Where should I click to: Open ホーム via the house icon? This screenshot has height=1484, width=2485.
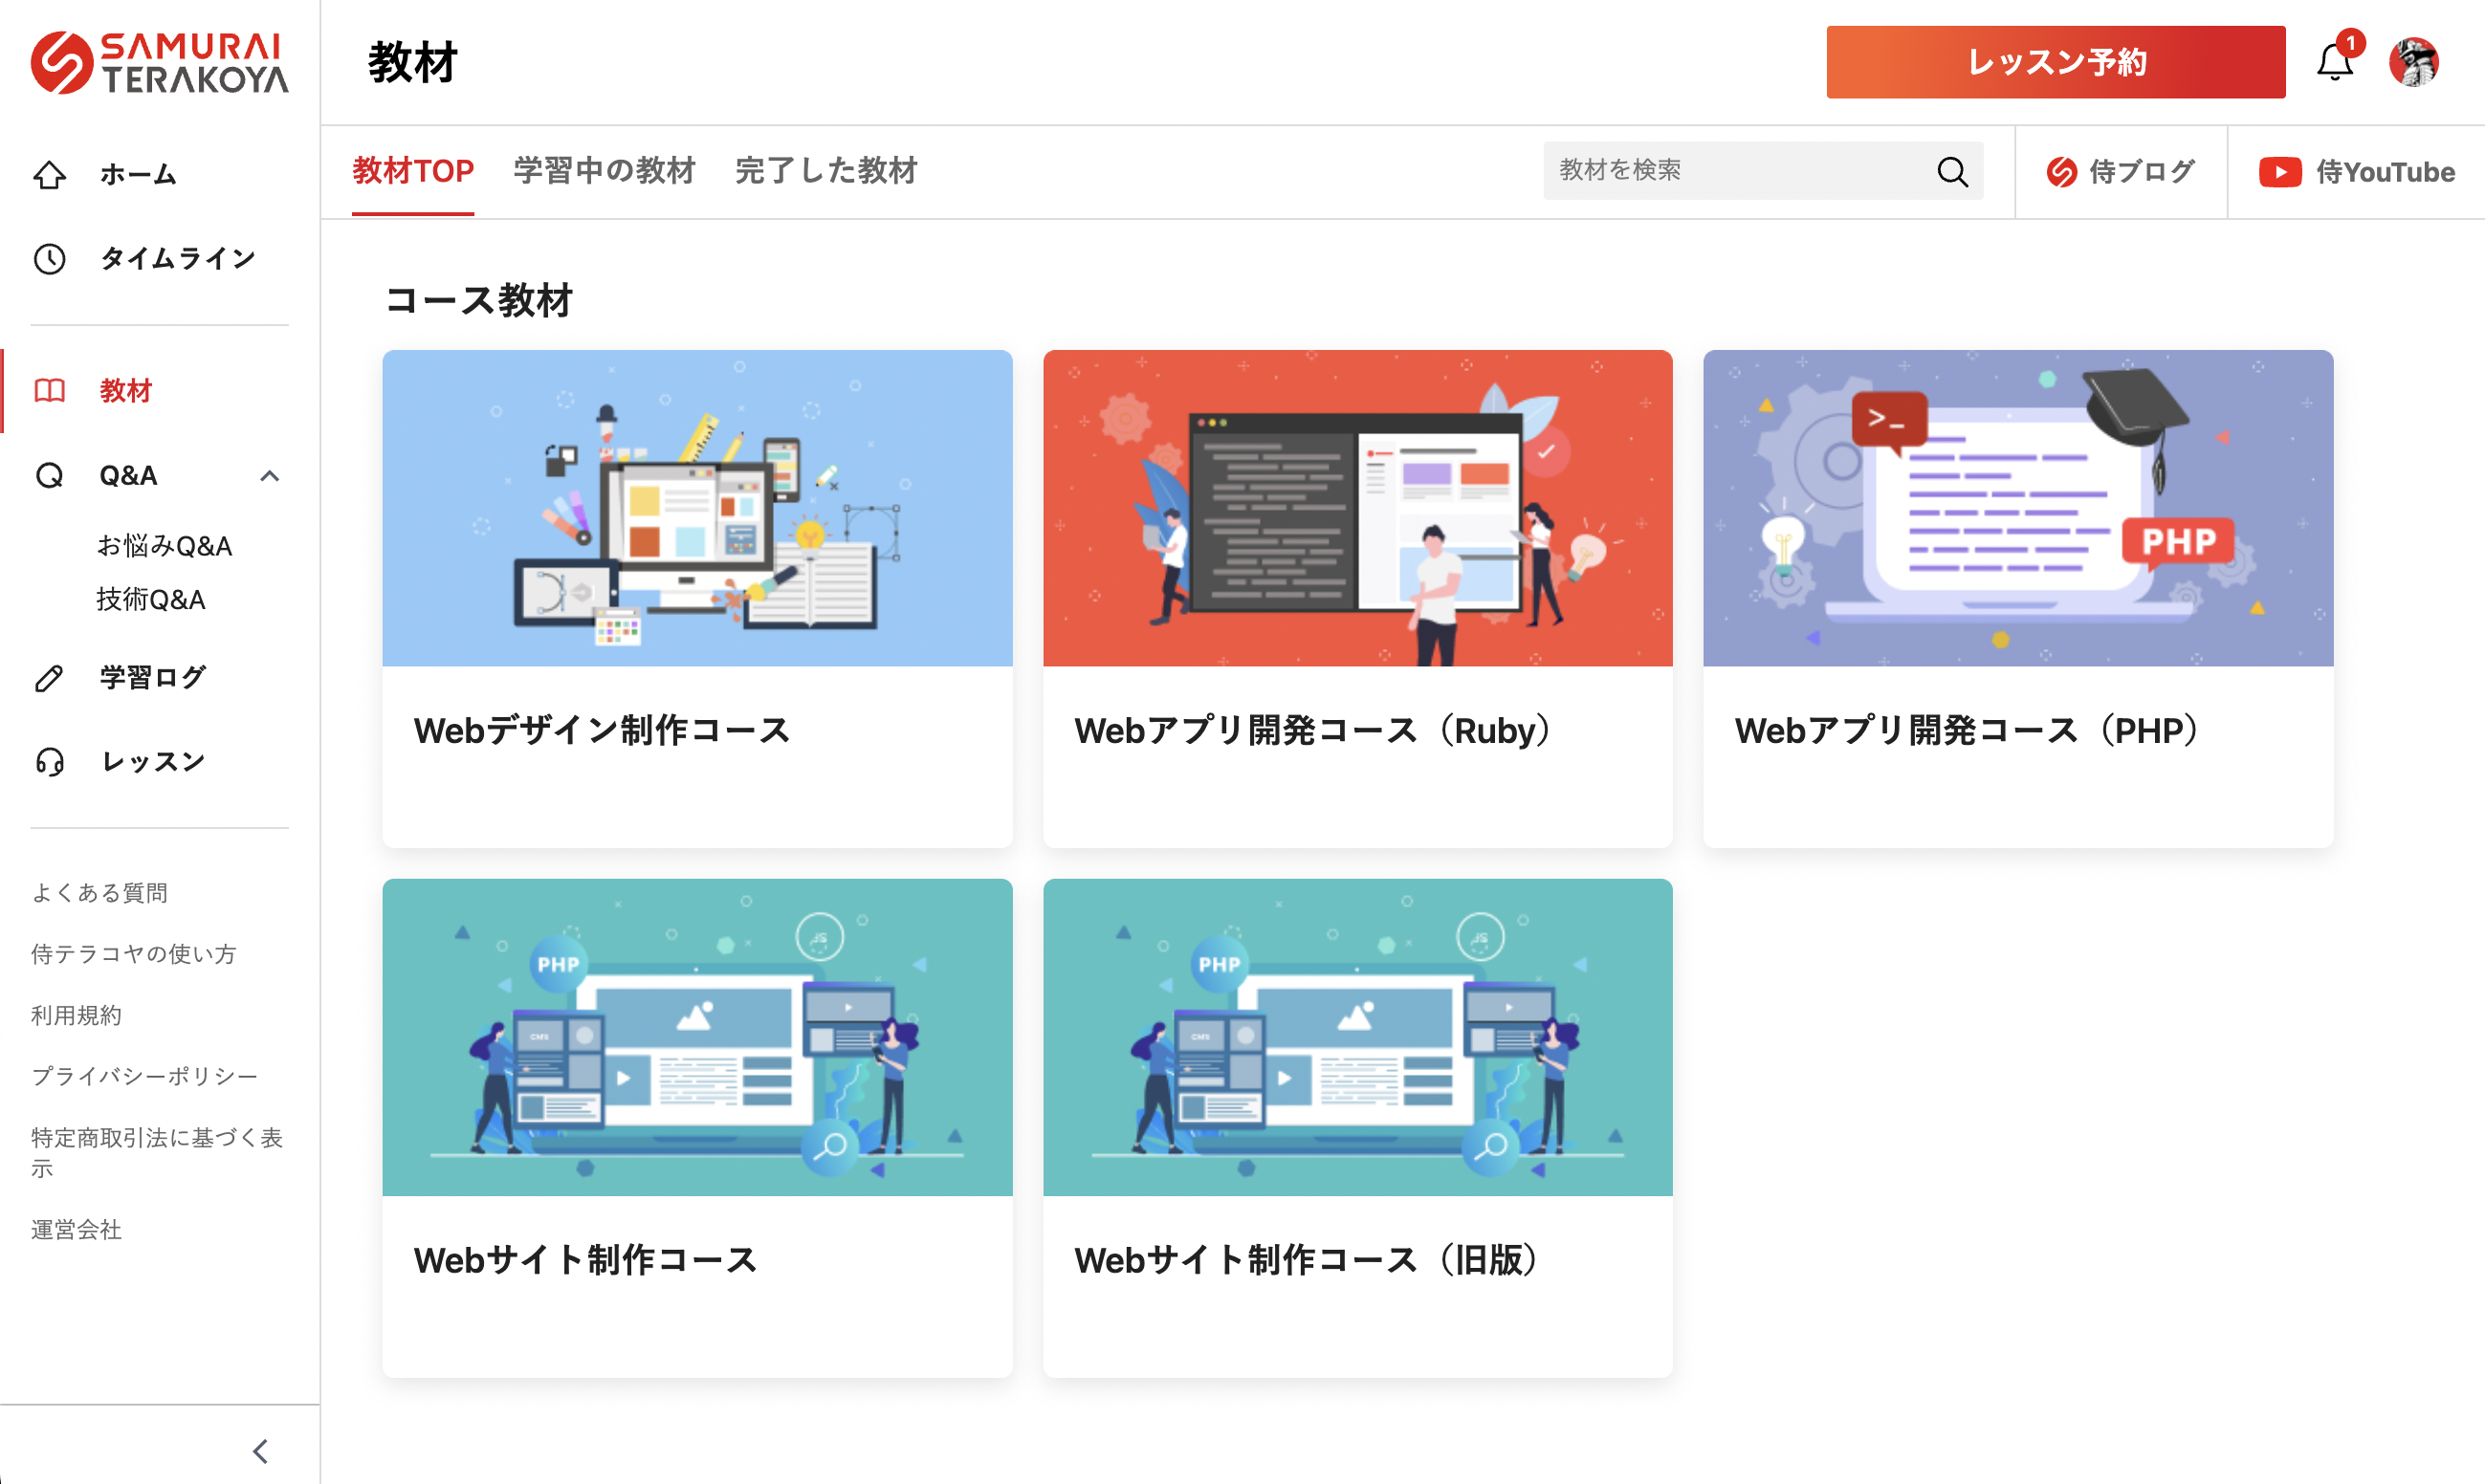pos(50,175)
